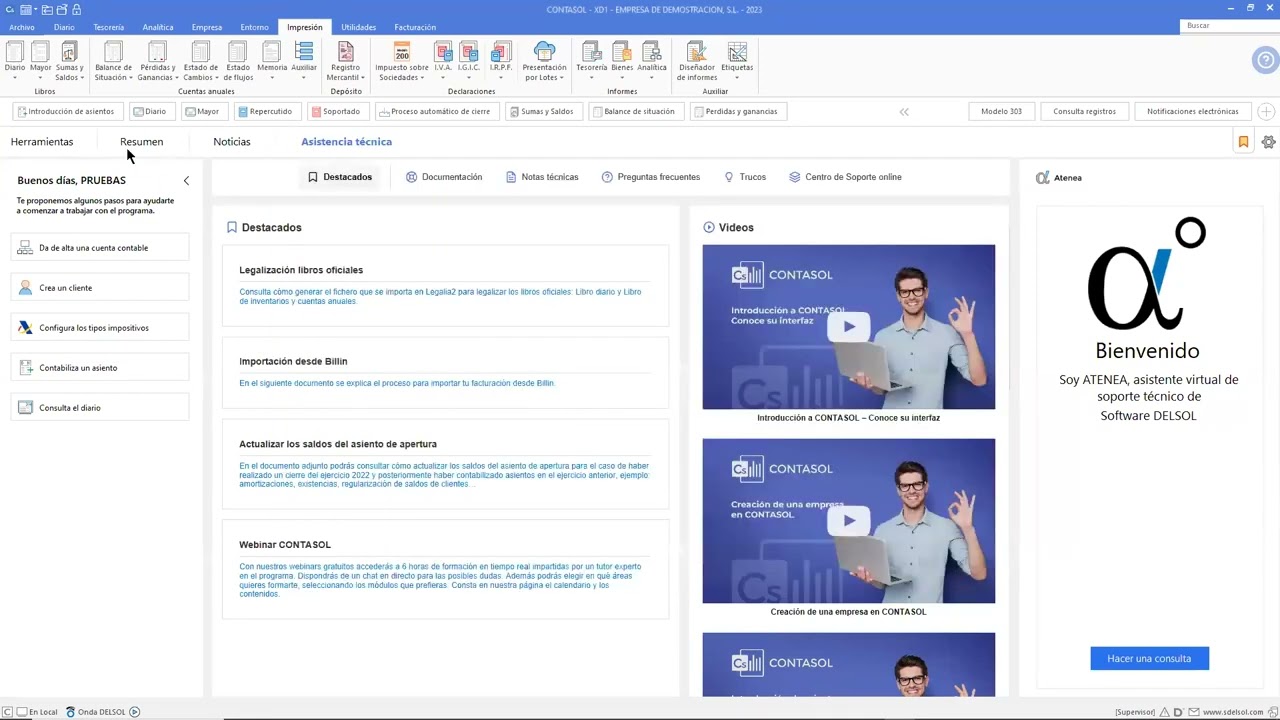1280x720 pixels.
Task: Click the Modelo 303 shortcut
Action: coord(1001,112)
